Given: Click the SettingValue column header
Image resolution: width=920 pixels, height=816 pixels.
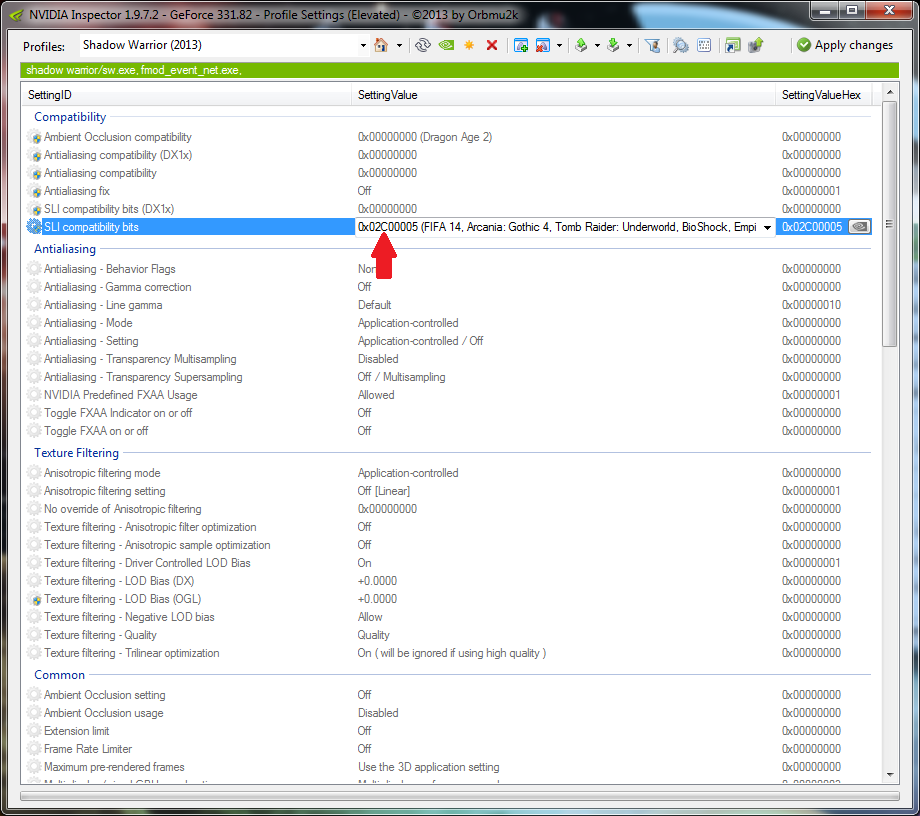Looking at the screenshot, I should click(x=563, y=95).
